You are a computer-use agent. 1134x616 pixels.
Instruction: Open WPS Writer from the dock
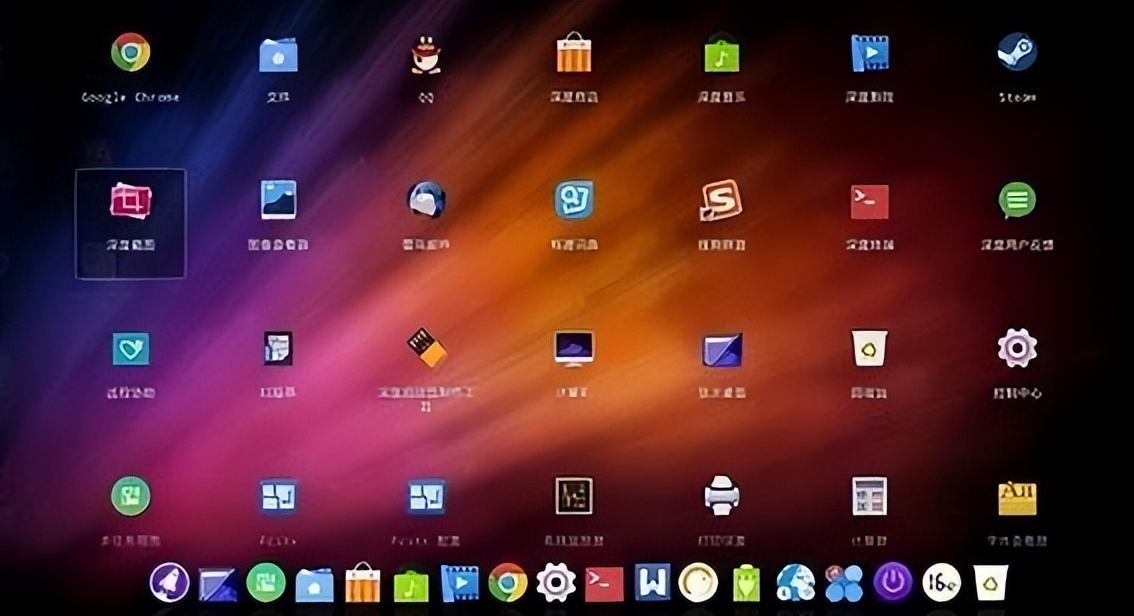pos(652,582)
